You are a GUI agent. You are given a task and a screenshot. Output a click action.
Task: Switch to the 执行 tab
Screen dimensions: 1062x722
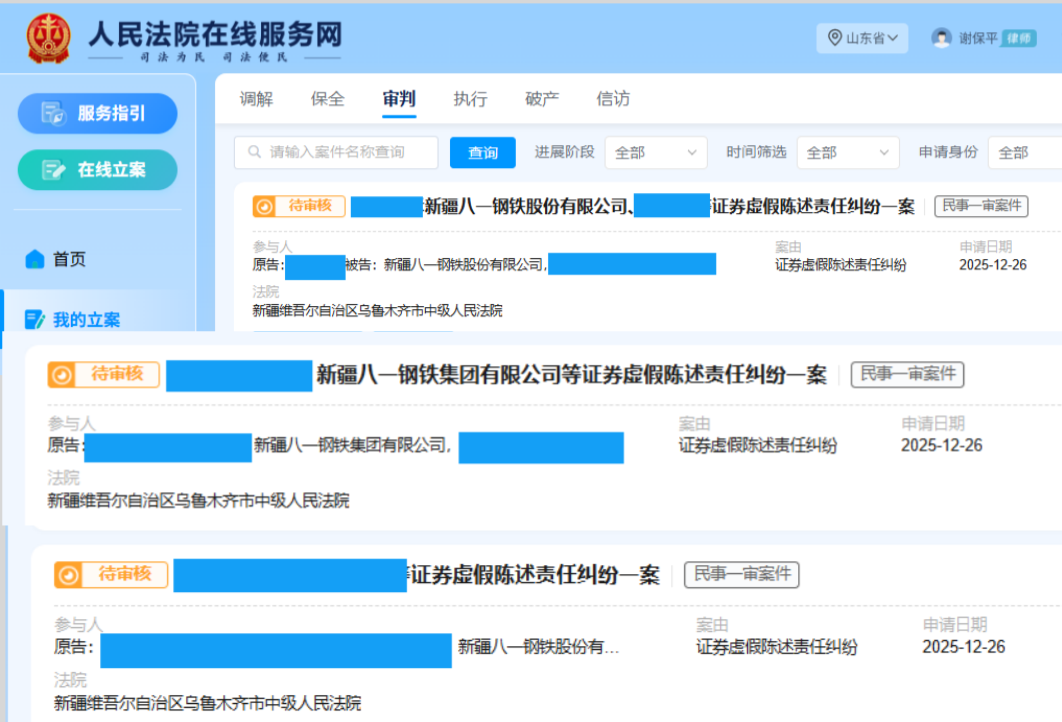pos(469,98)
